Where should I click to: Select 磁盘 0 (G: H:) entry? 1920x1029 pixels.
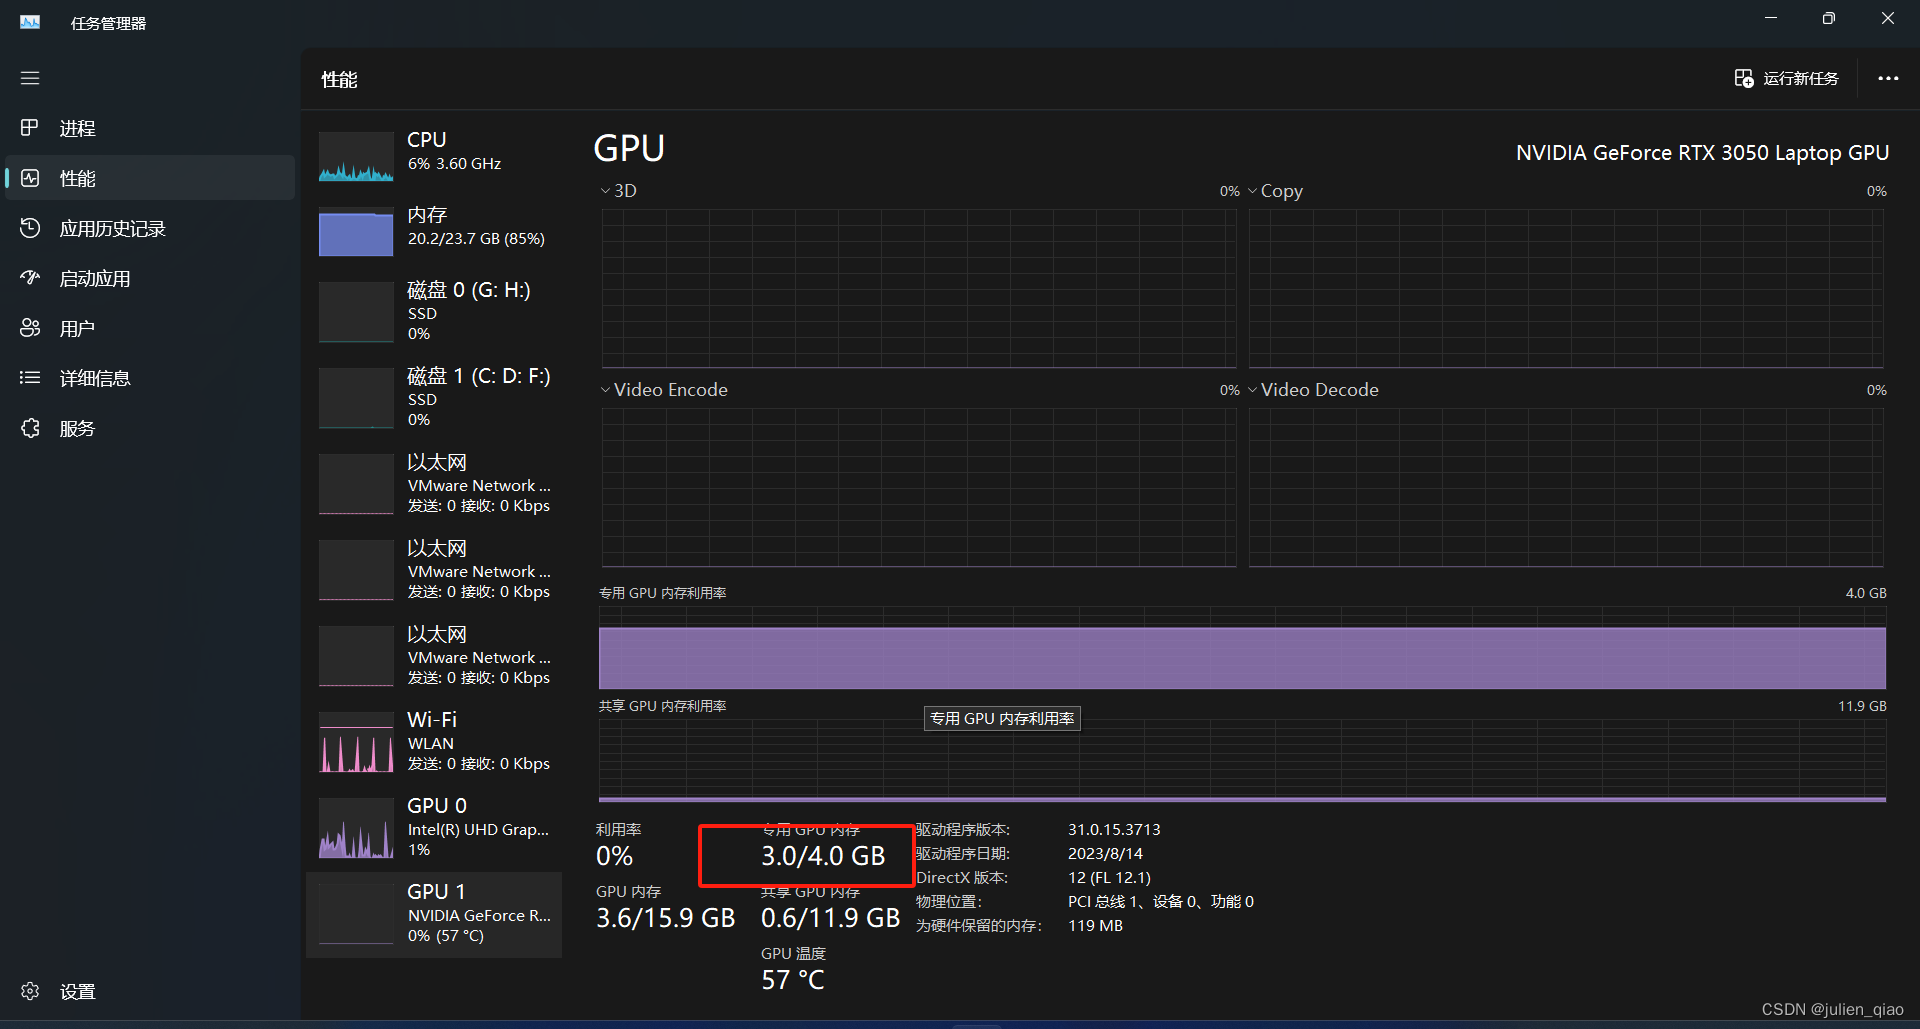coord(434,311)
